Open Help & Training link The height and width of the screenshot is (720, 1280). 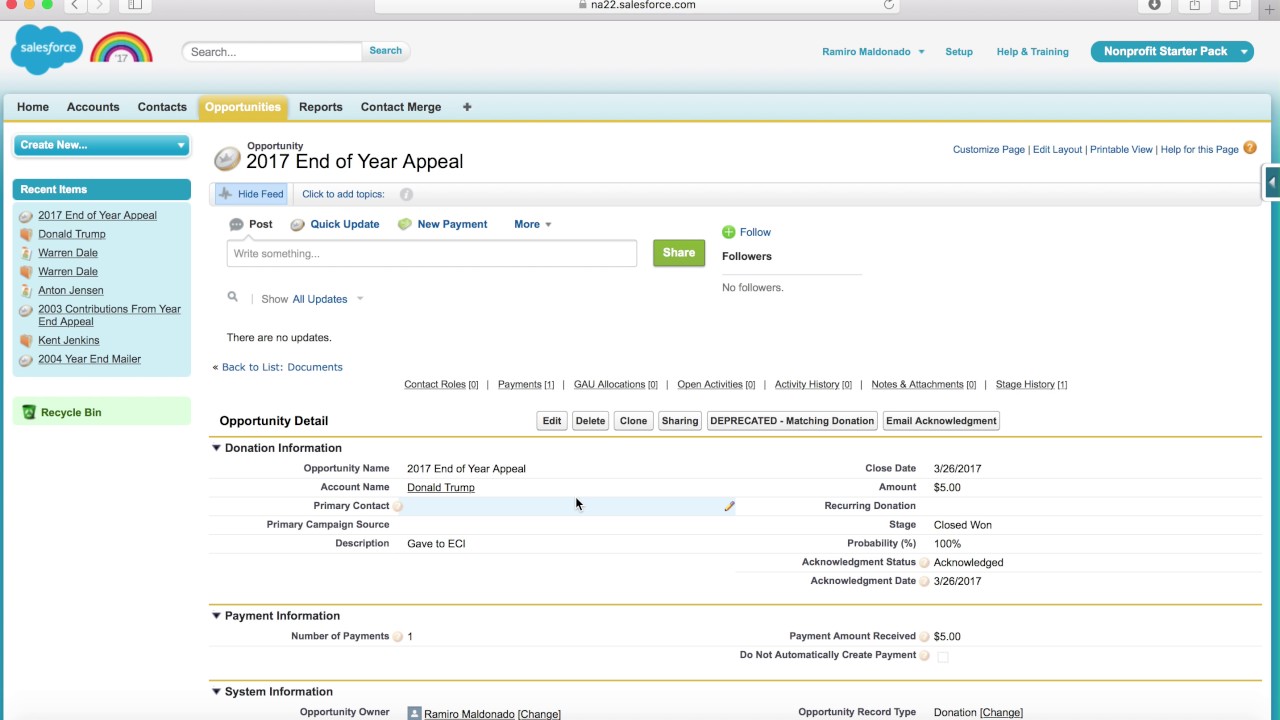[1032, 52]
